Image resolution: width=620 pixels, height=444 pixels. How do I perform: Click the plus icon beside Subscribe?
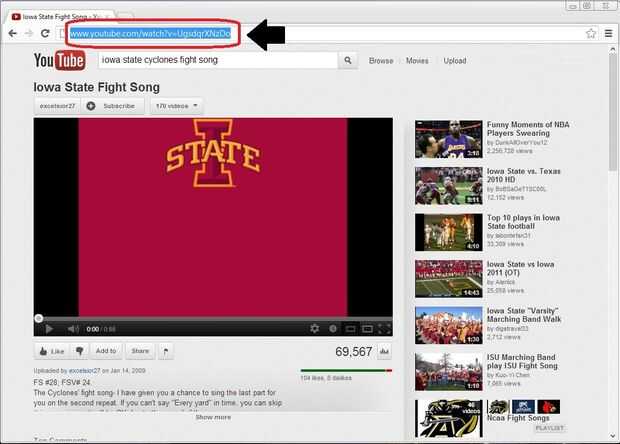pyautogui.click(x=91, y=106)
